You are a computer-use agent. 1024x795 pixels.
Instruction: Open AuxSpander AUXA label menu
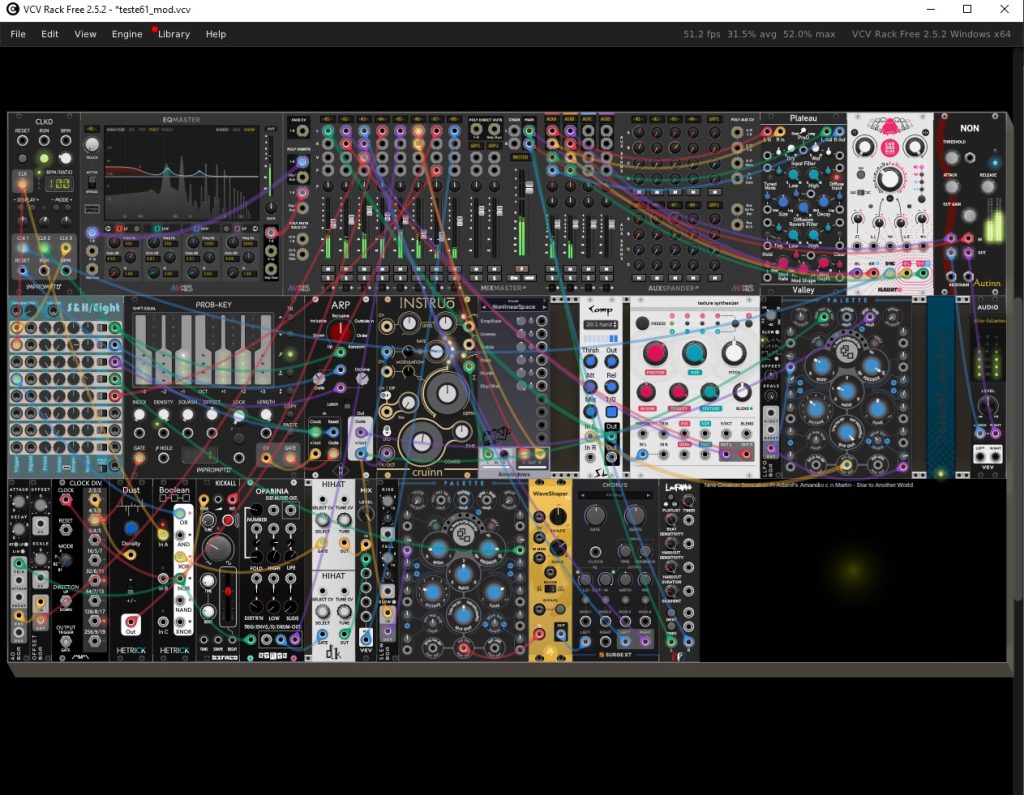coord(552,120)
